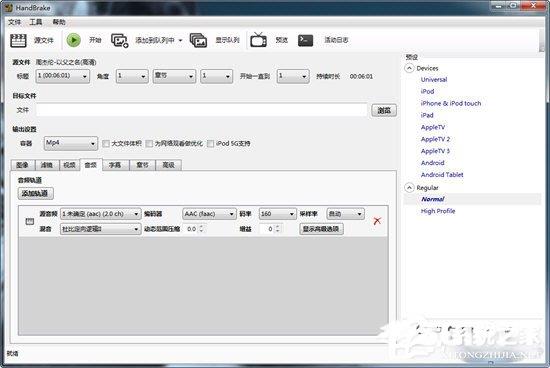Viewport: 550px width, 368px height.
Task: Open the File menu
Action: (14, 22)
